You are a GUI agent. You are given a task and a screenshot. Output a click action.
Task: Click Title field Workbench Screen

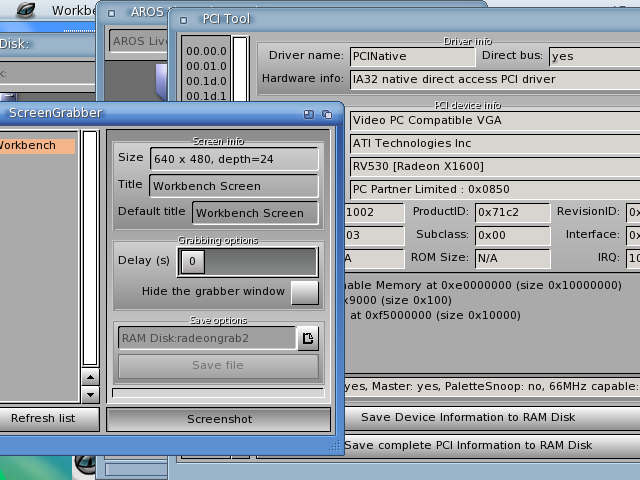234,186
